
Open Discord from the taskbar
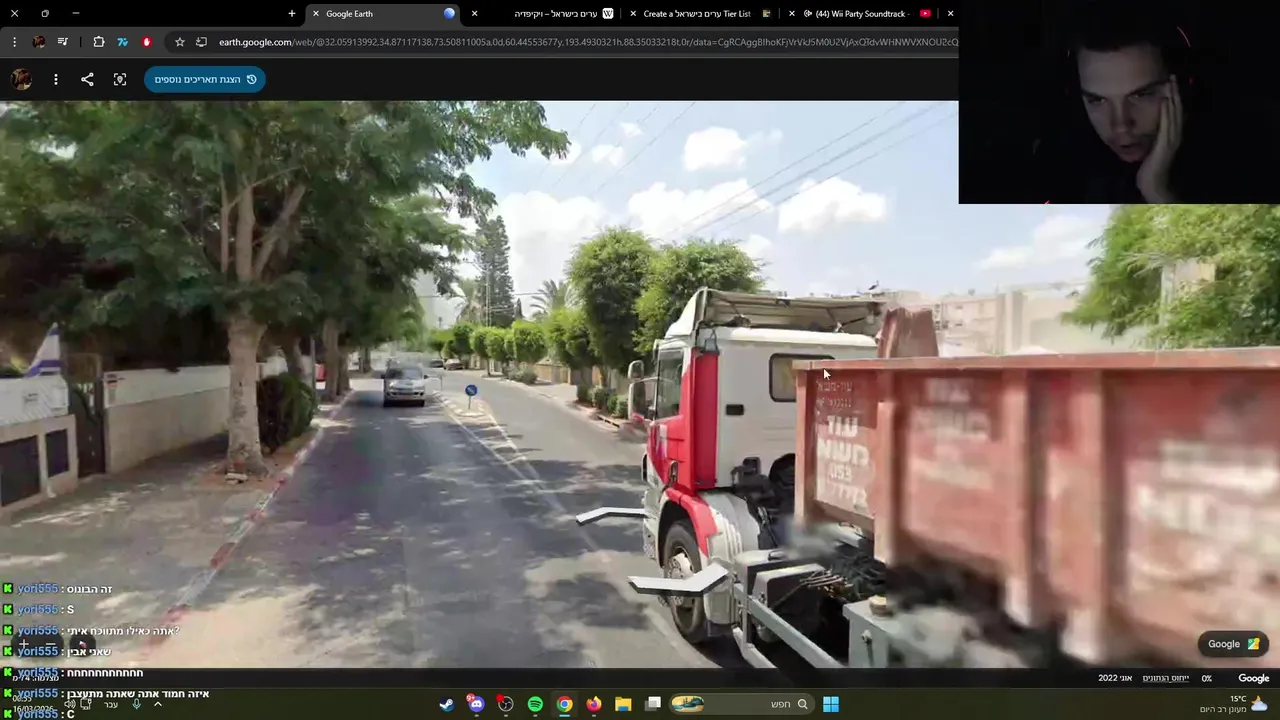tap(476, 704)
